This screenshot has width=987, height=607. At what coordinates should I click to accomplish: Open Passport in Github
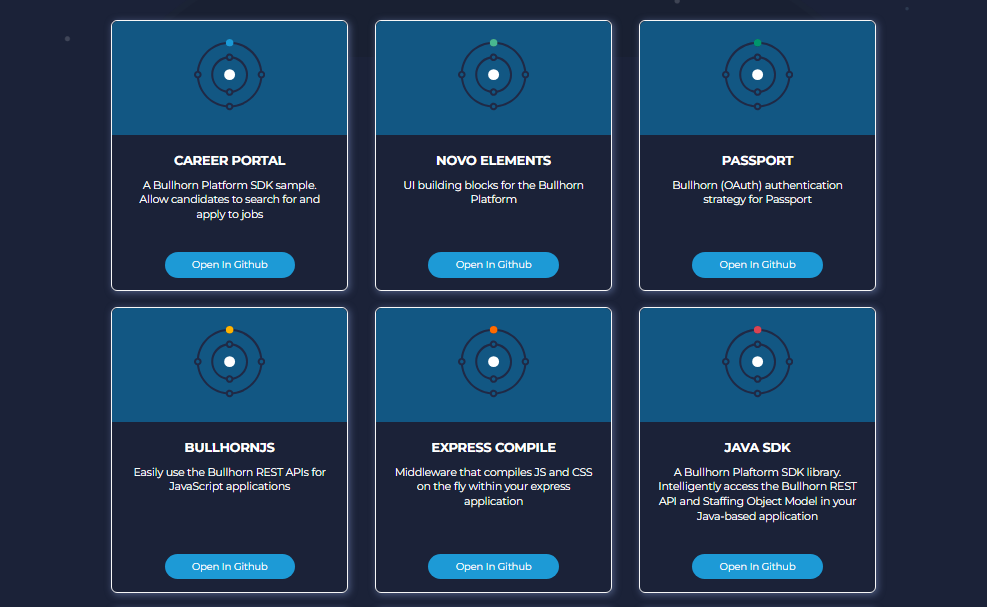757,264
